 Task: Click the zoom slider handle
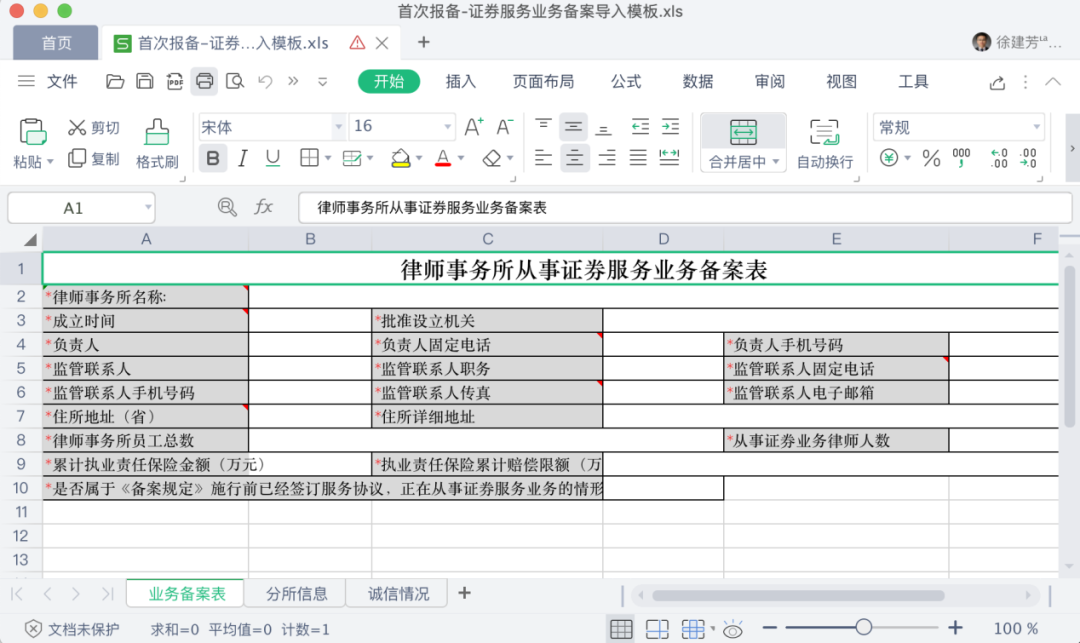(864, 627)
